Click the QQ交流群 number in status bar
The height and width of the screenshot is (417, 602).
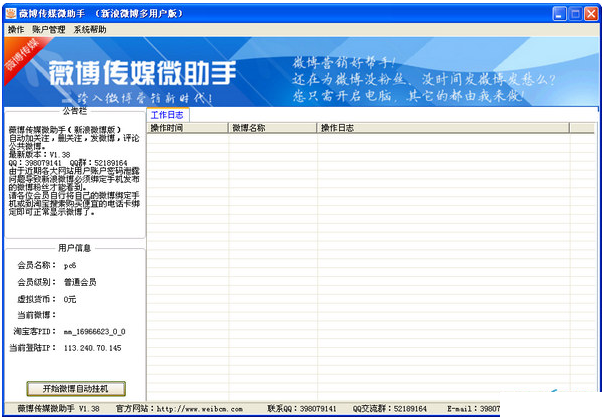(x=407, y=409)
